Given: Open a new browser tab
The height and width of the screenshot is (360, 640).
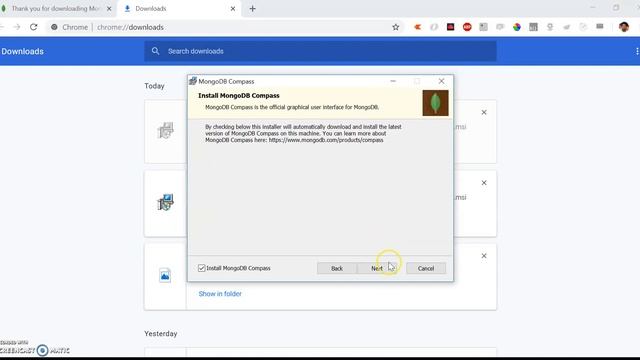Looking at the screenshot, I should (x=252, y=9).
